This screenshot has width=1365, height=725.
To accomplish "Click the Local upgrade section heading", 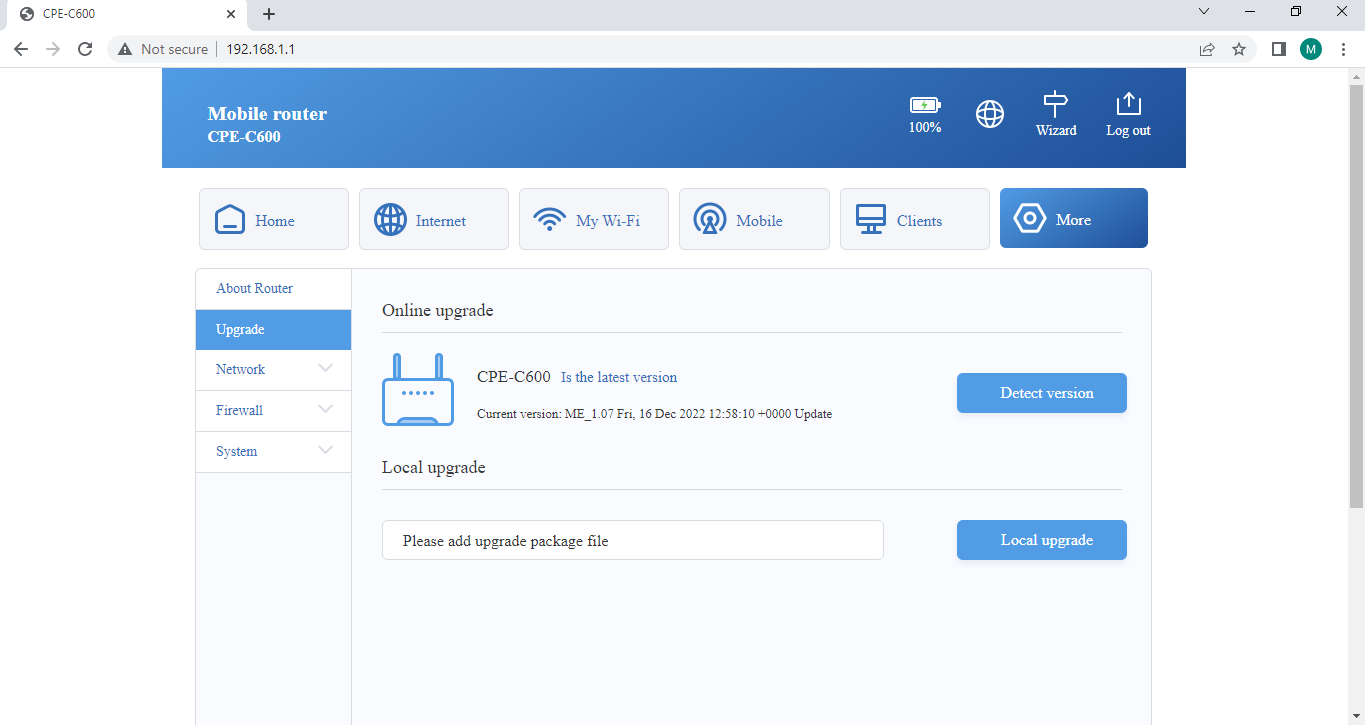I will (x=434, y=467).
